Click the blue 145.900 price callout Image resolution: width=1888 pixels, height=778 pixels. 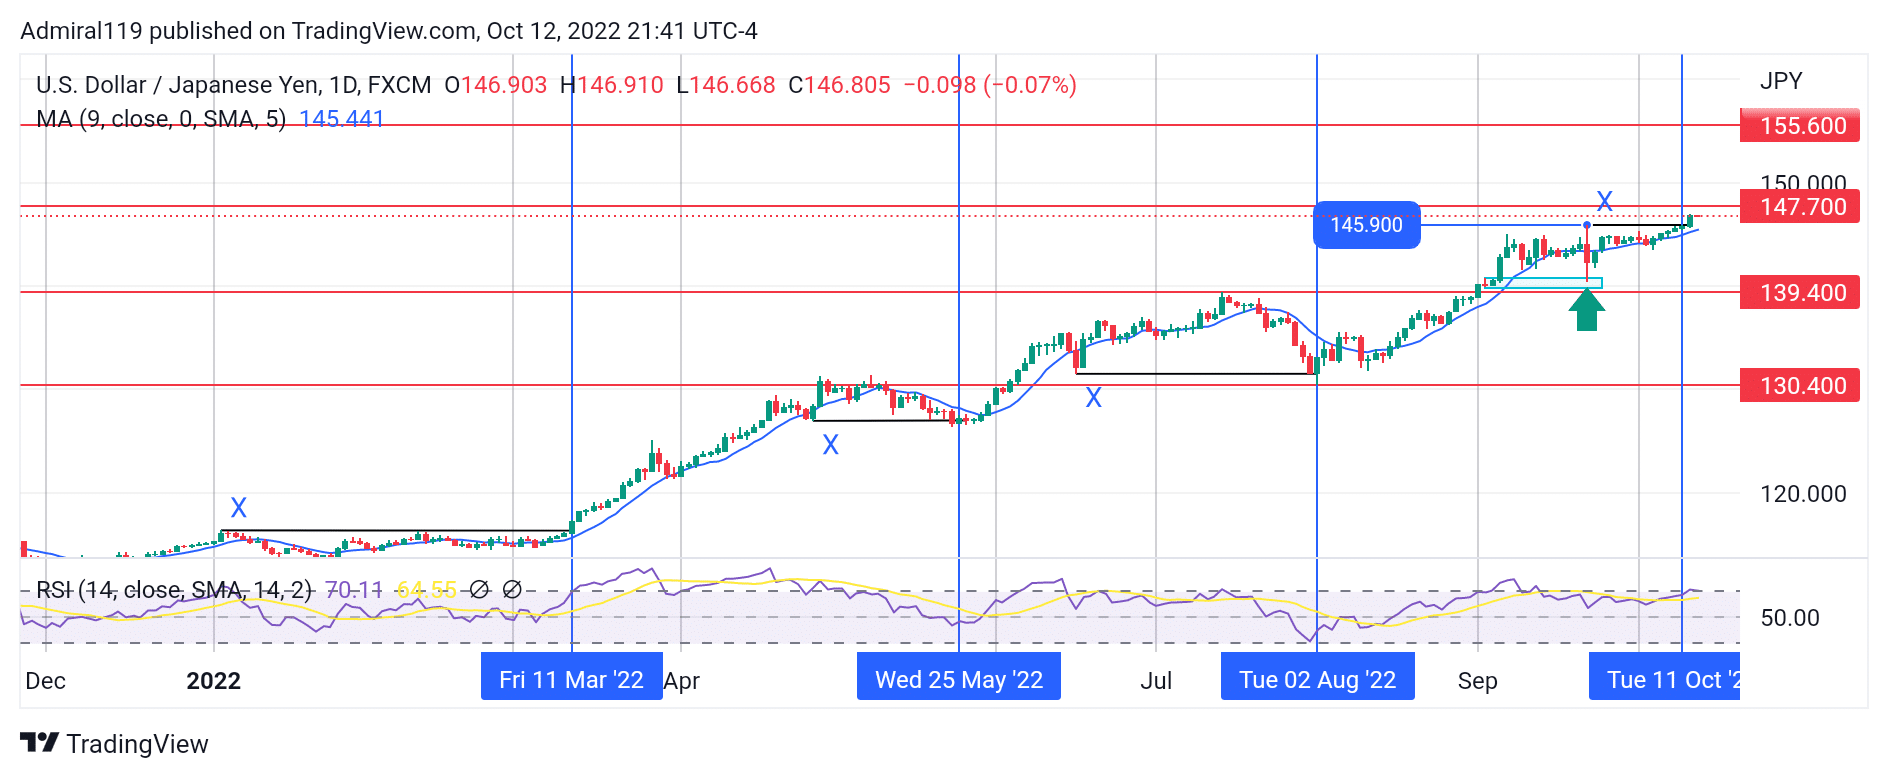point(1367,225)
